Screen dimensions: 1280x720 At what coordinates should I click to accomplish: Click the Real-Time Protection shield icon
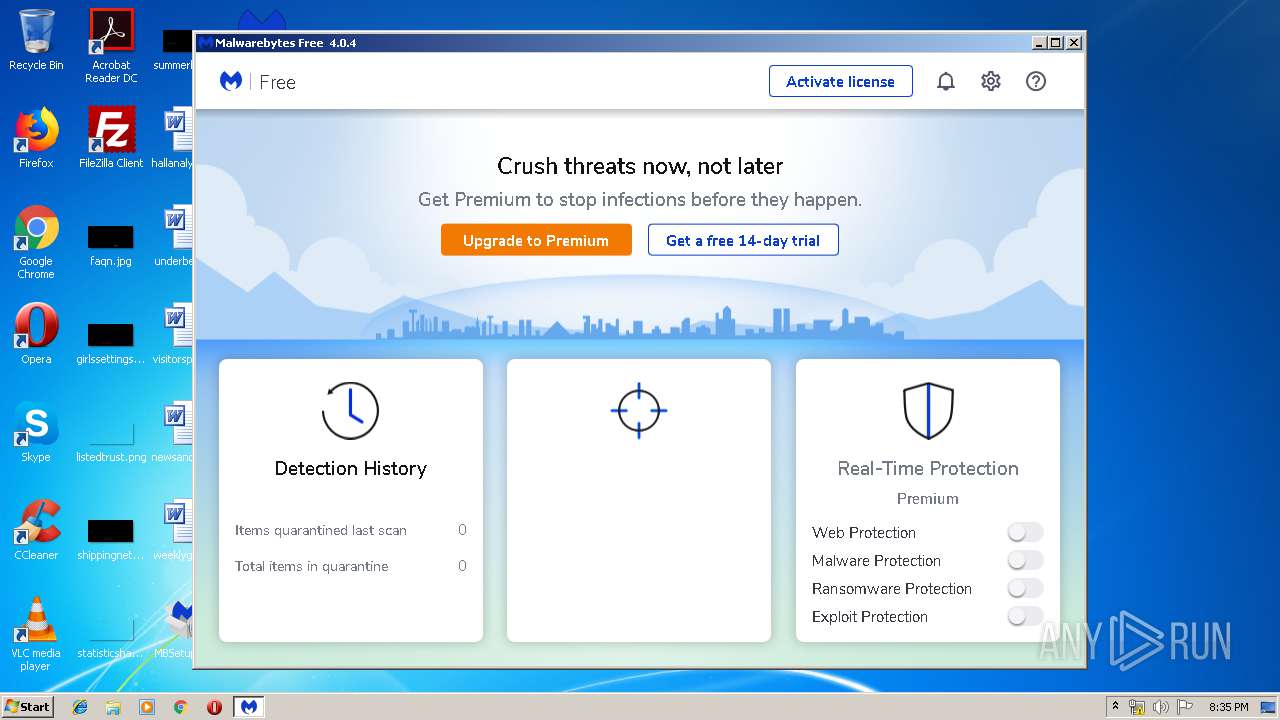tap(928, 410)
